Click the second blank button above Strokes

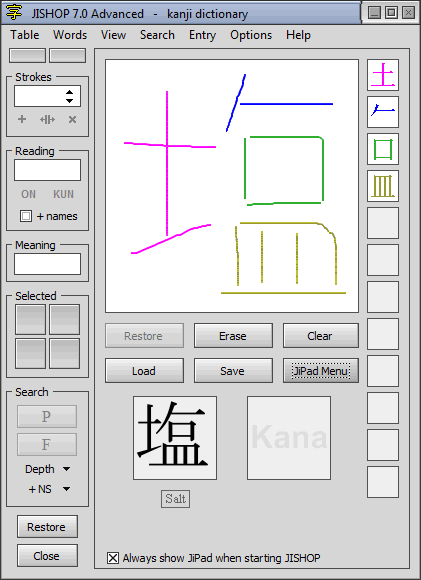[68, 55]
